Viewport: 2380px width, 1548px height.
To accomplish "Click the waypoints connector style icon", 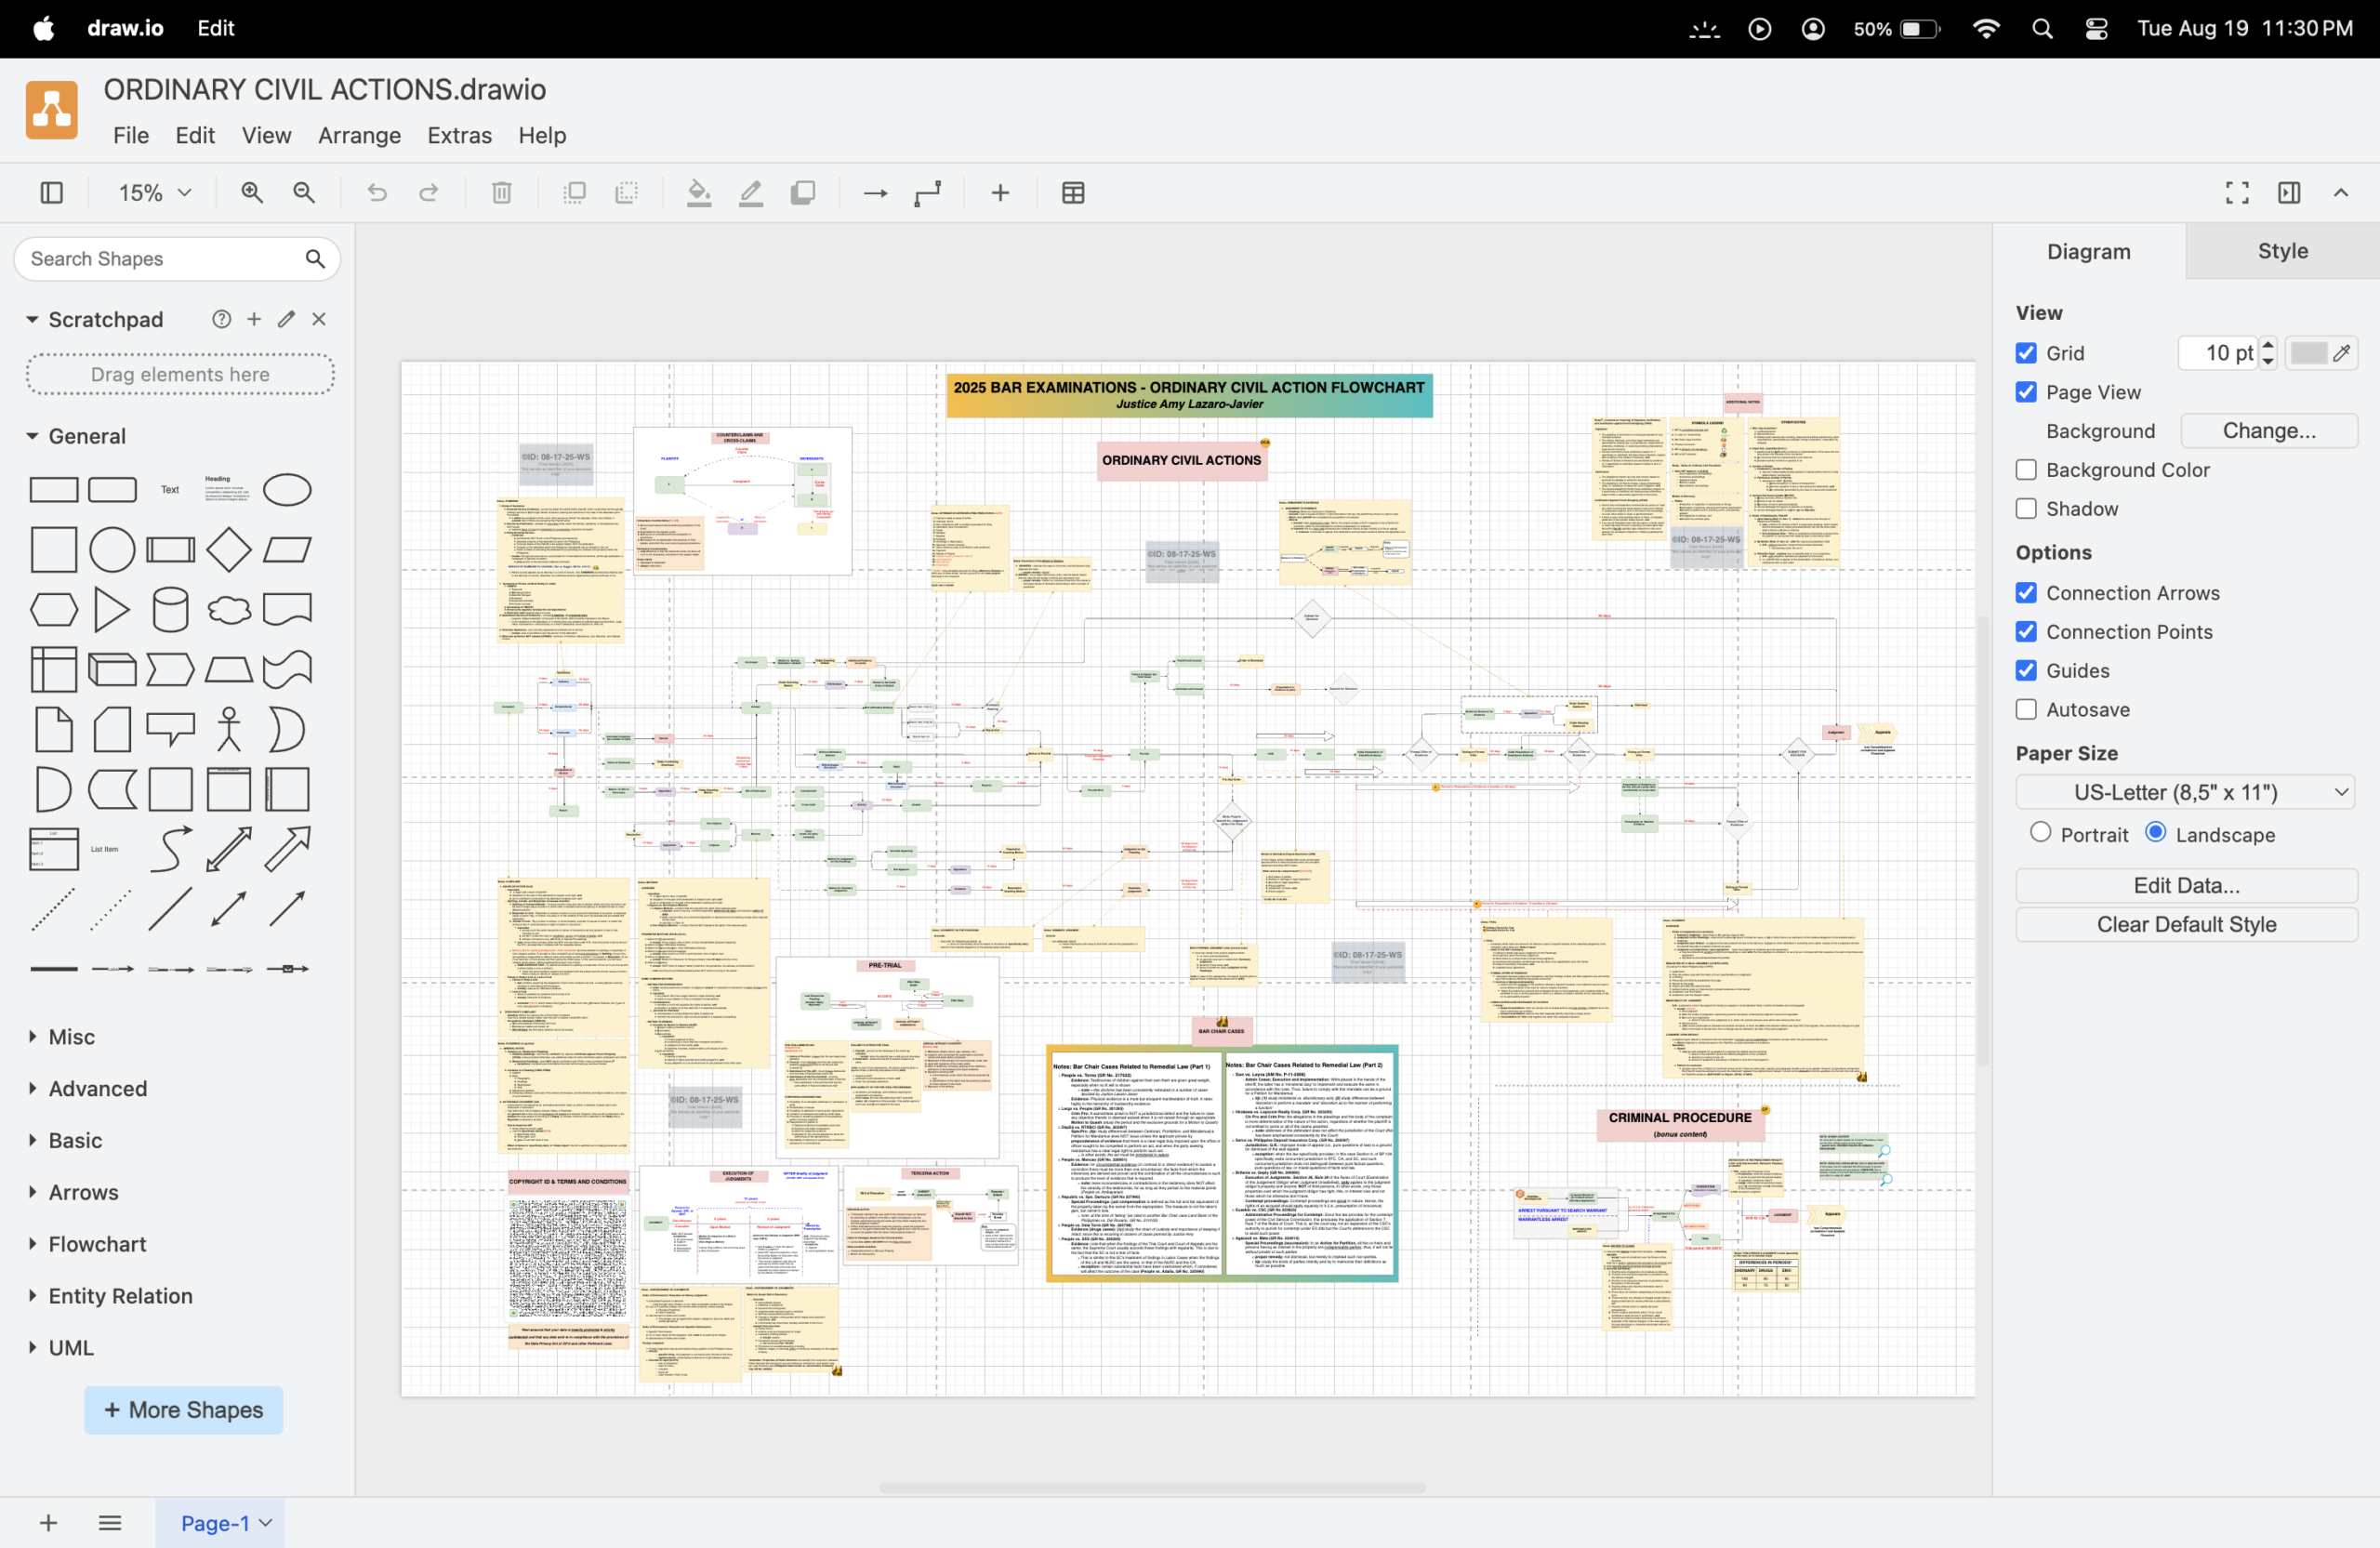I will point(927,193).
